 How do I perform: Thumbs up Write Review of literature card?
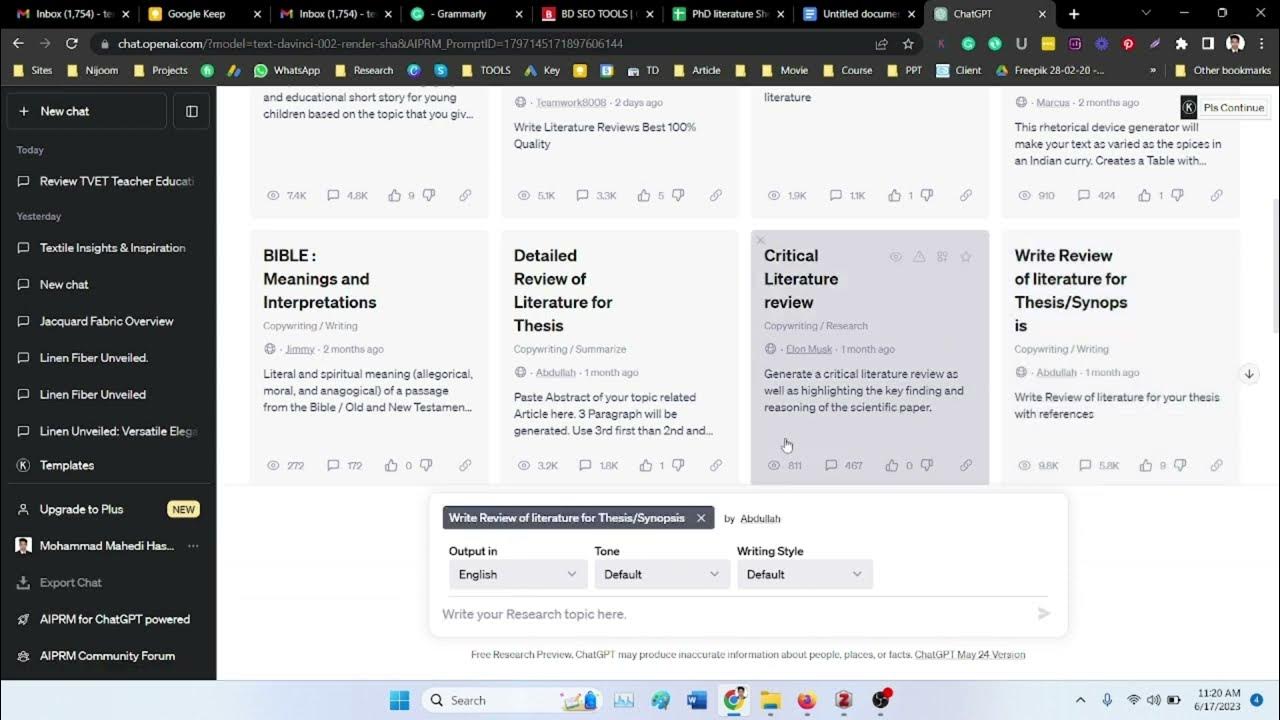coord(1145,465)
